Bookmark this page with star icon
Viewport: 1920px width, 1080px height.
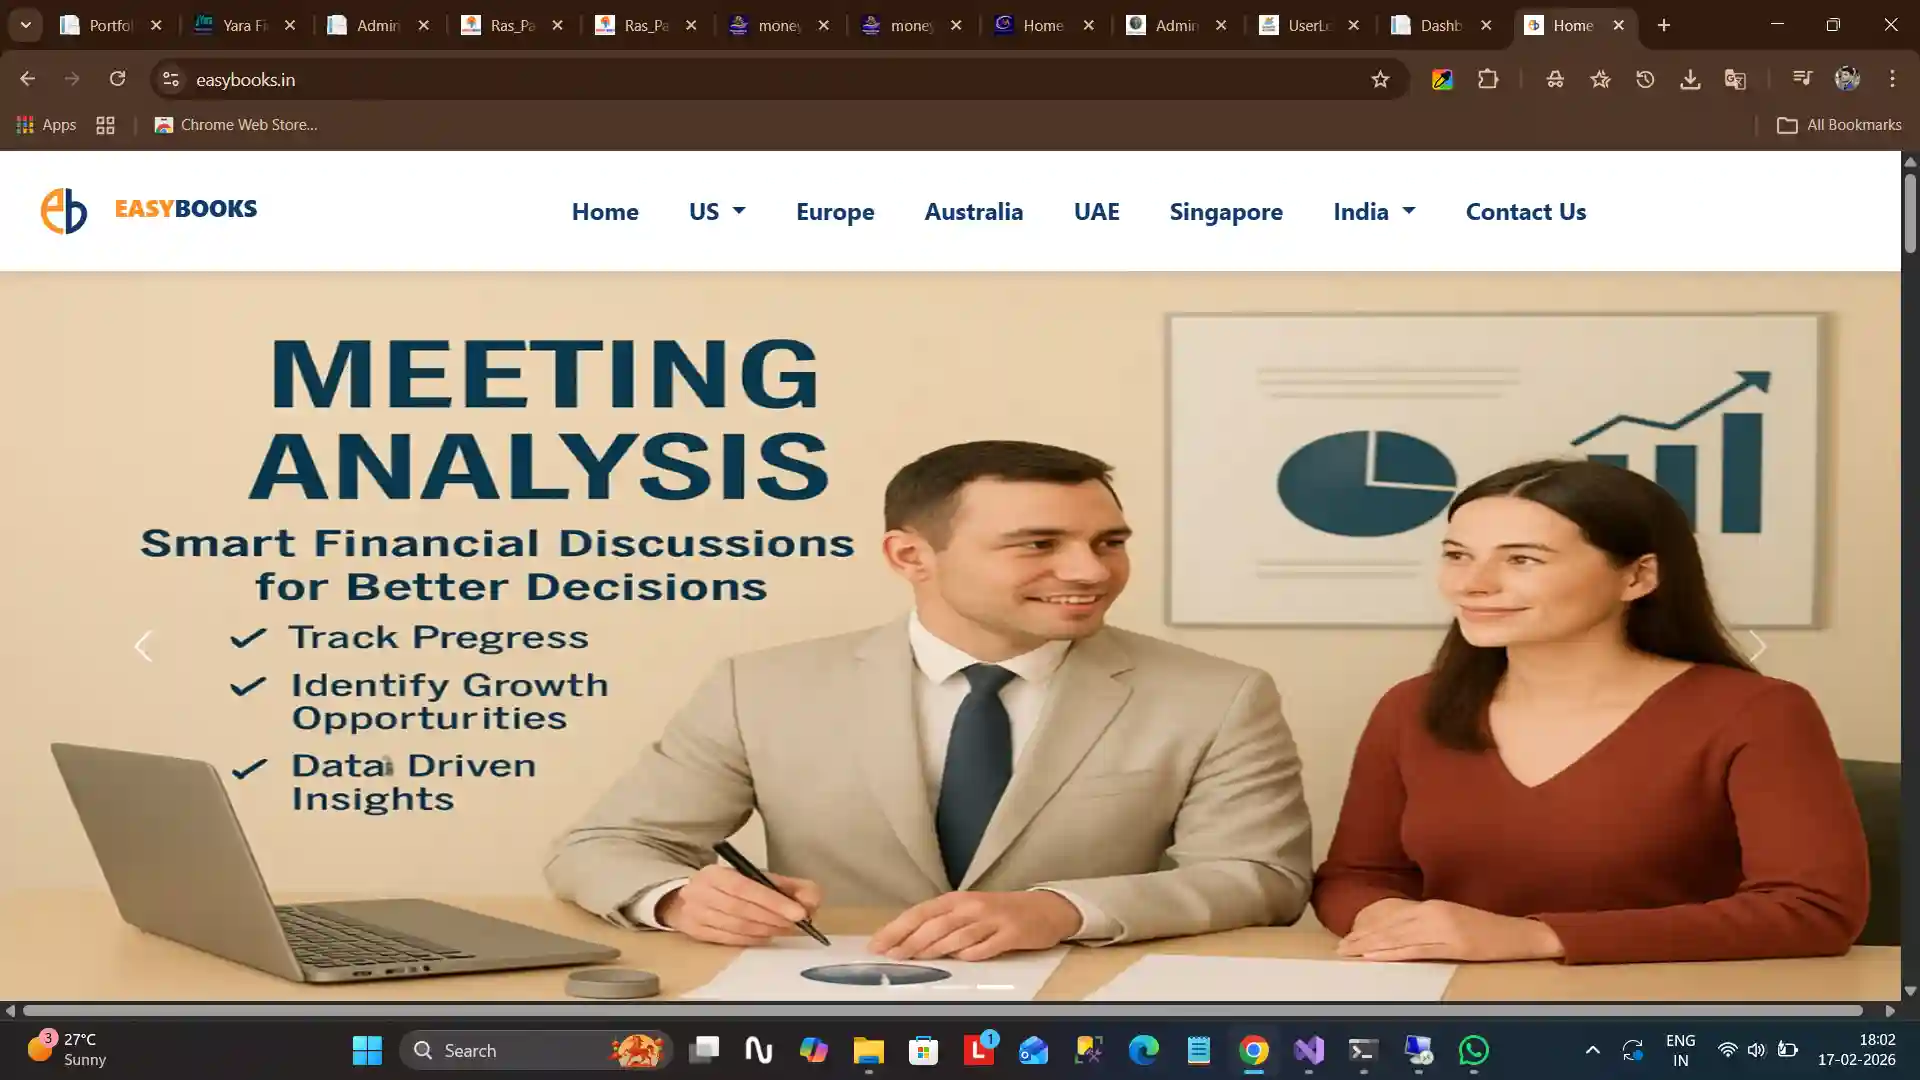(1380, 79)
